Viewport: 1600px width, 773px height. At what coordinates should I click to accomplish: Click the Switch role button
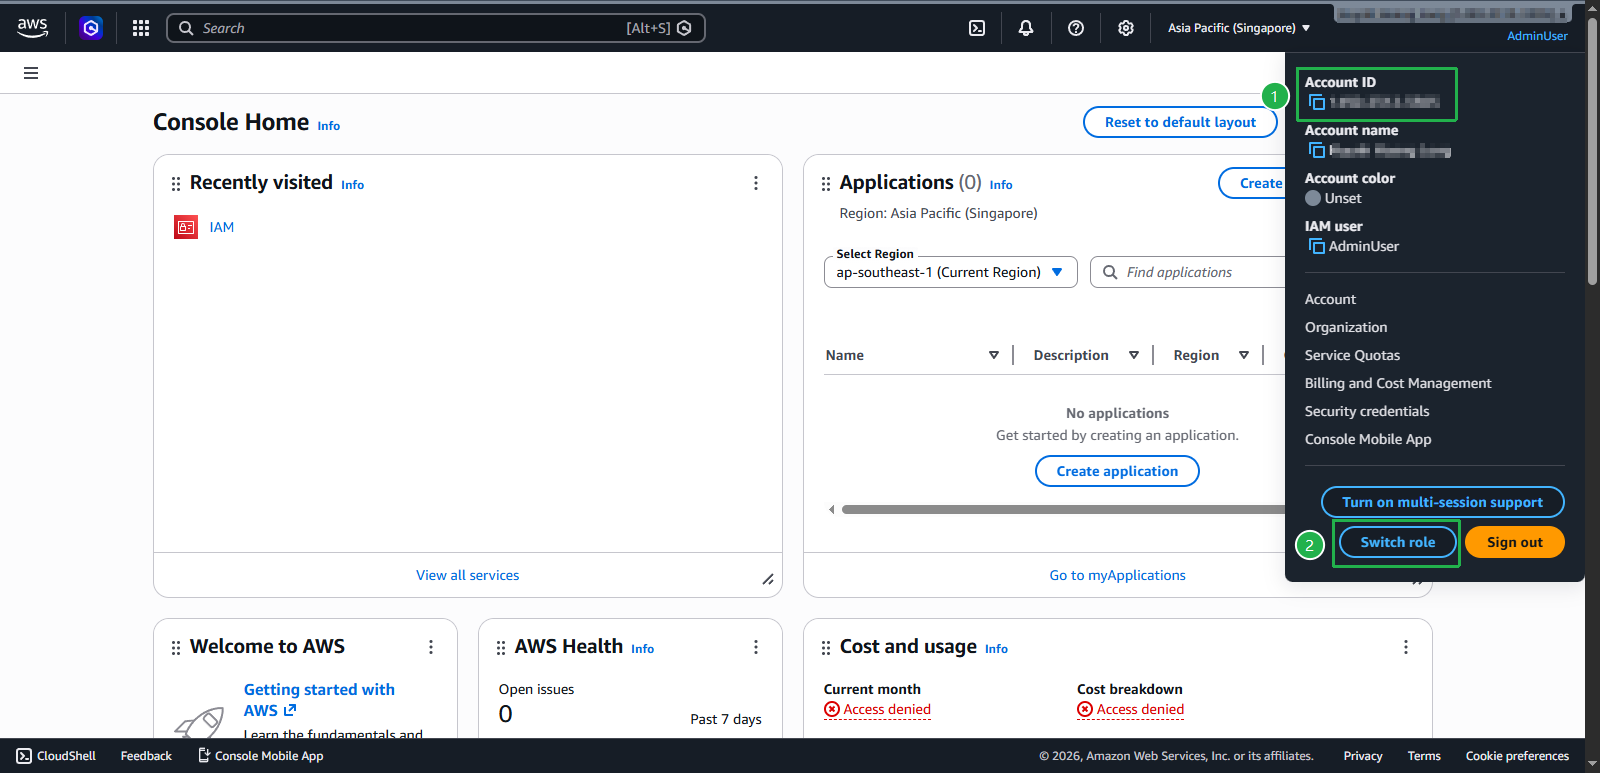(x=1397, y=542)
